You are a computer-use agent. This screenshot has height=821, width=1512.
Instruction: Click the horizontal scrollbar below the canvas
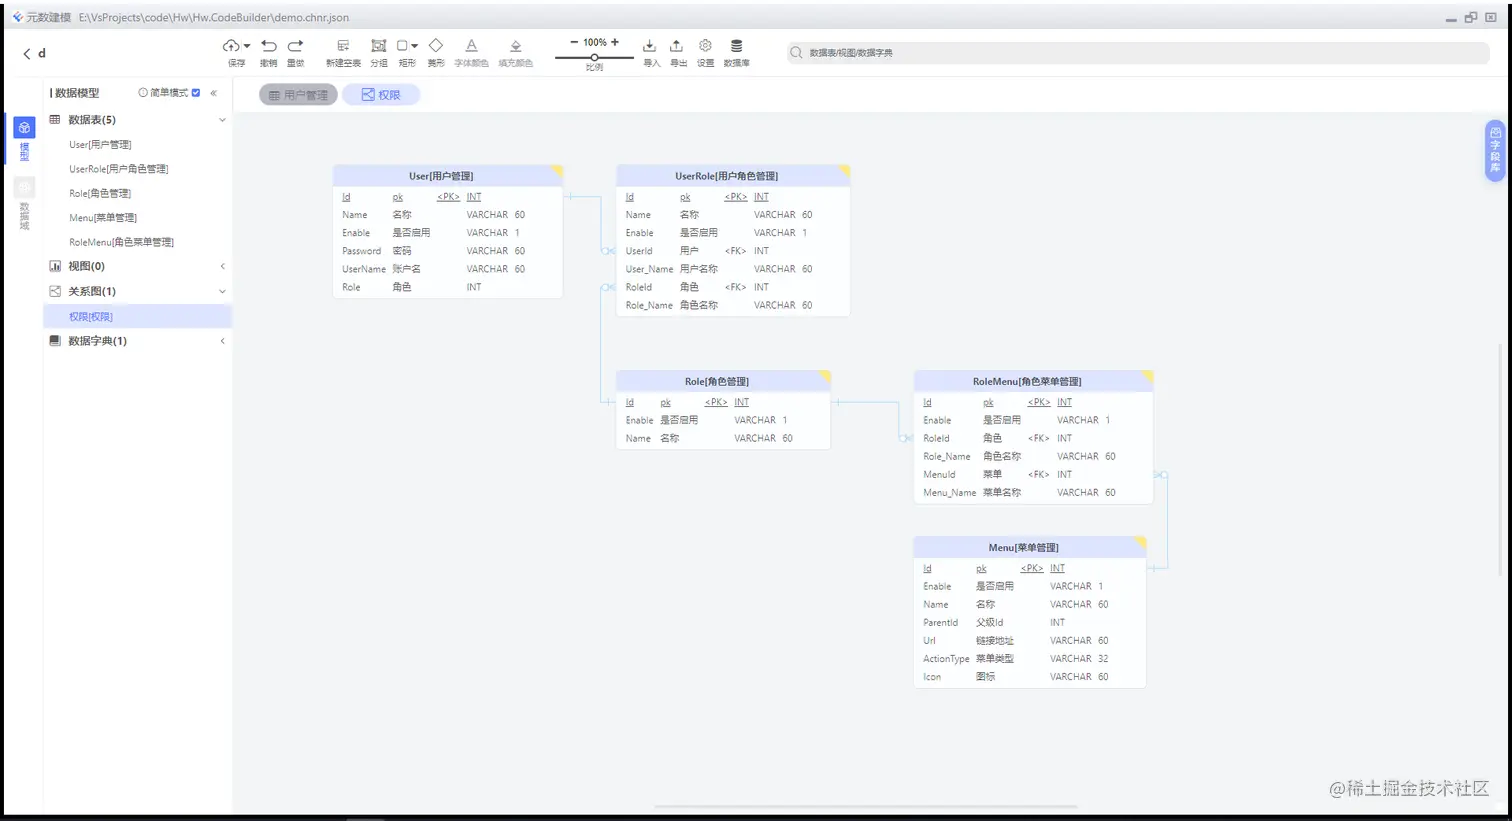pos(866,806)
